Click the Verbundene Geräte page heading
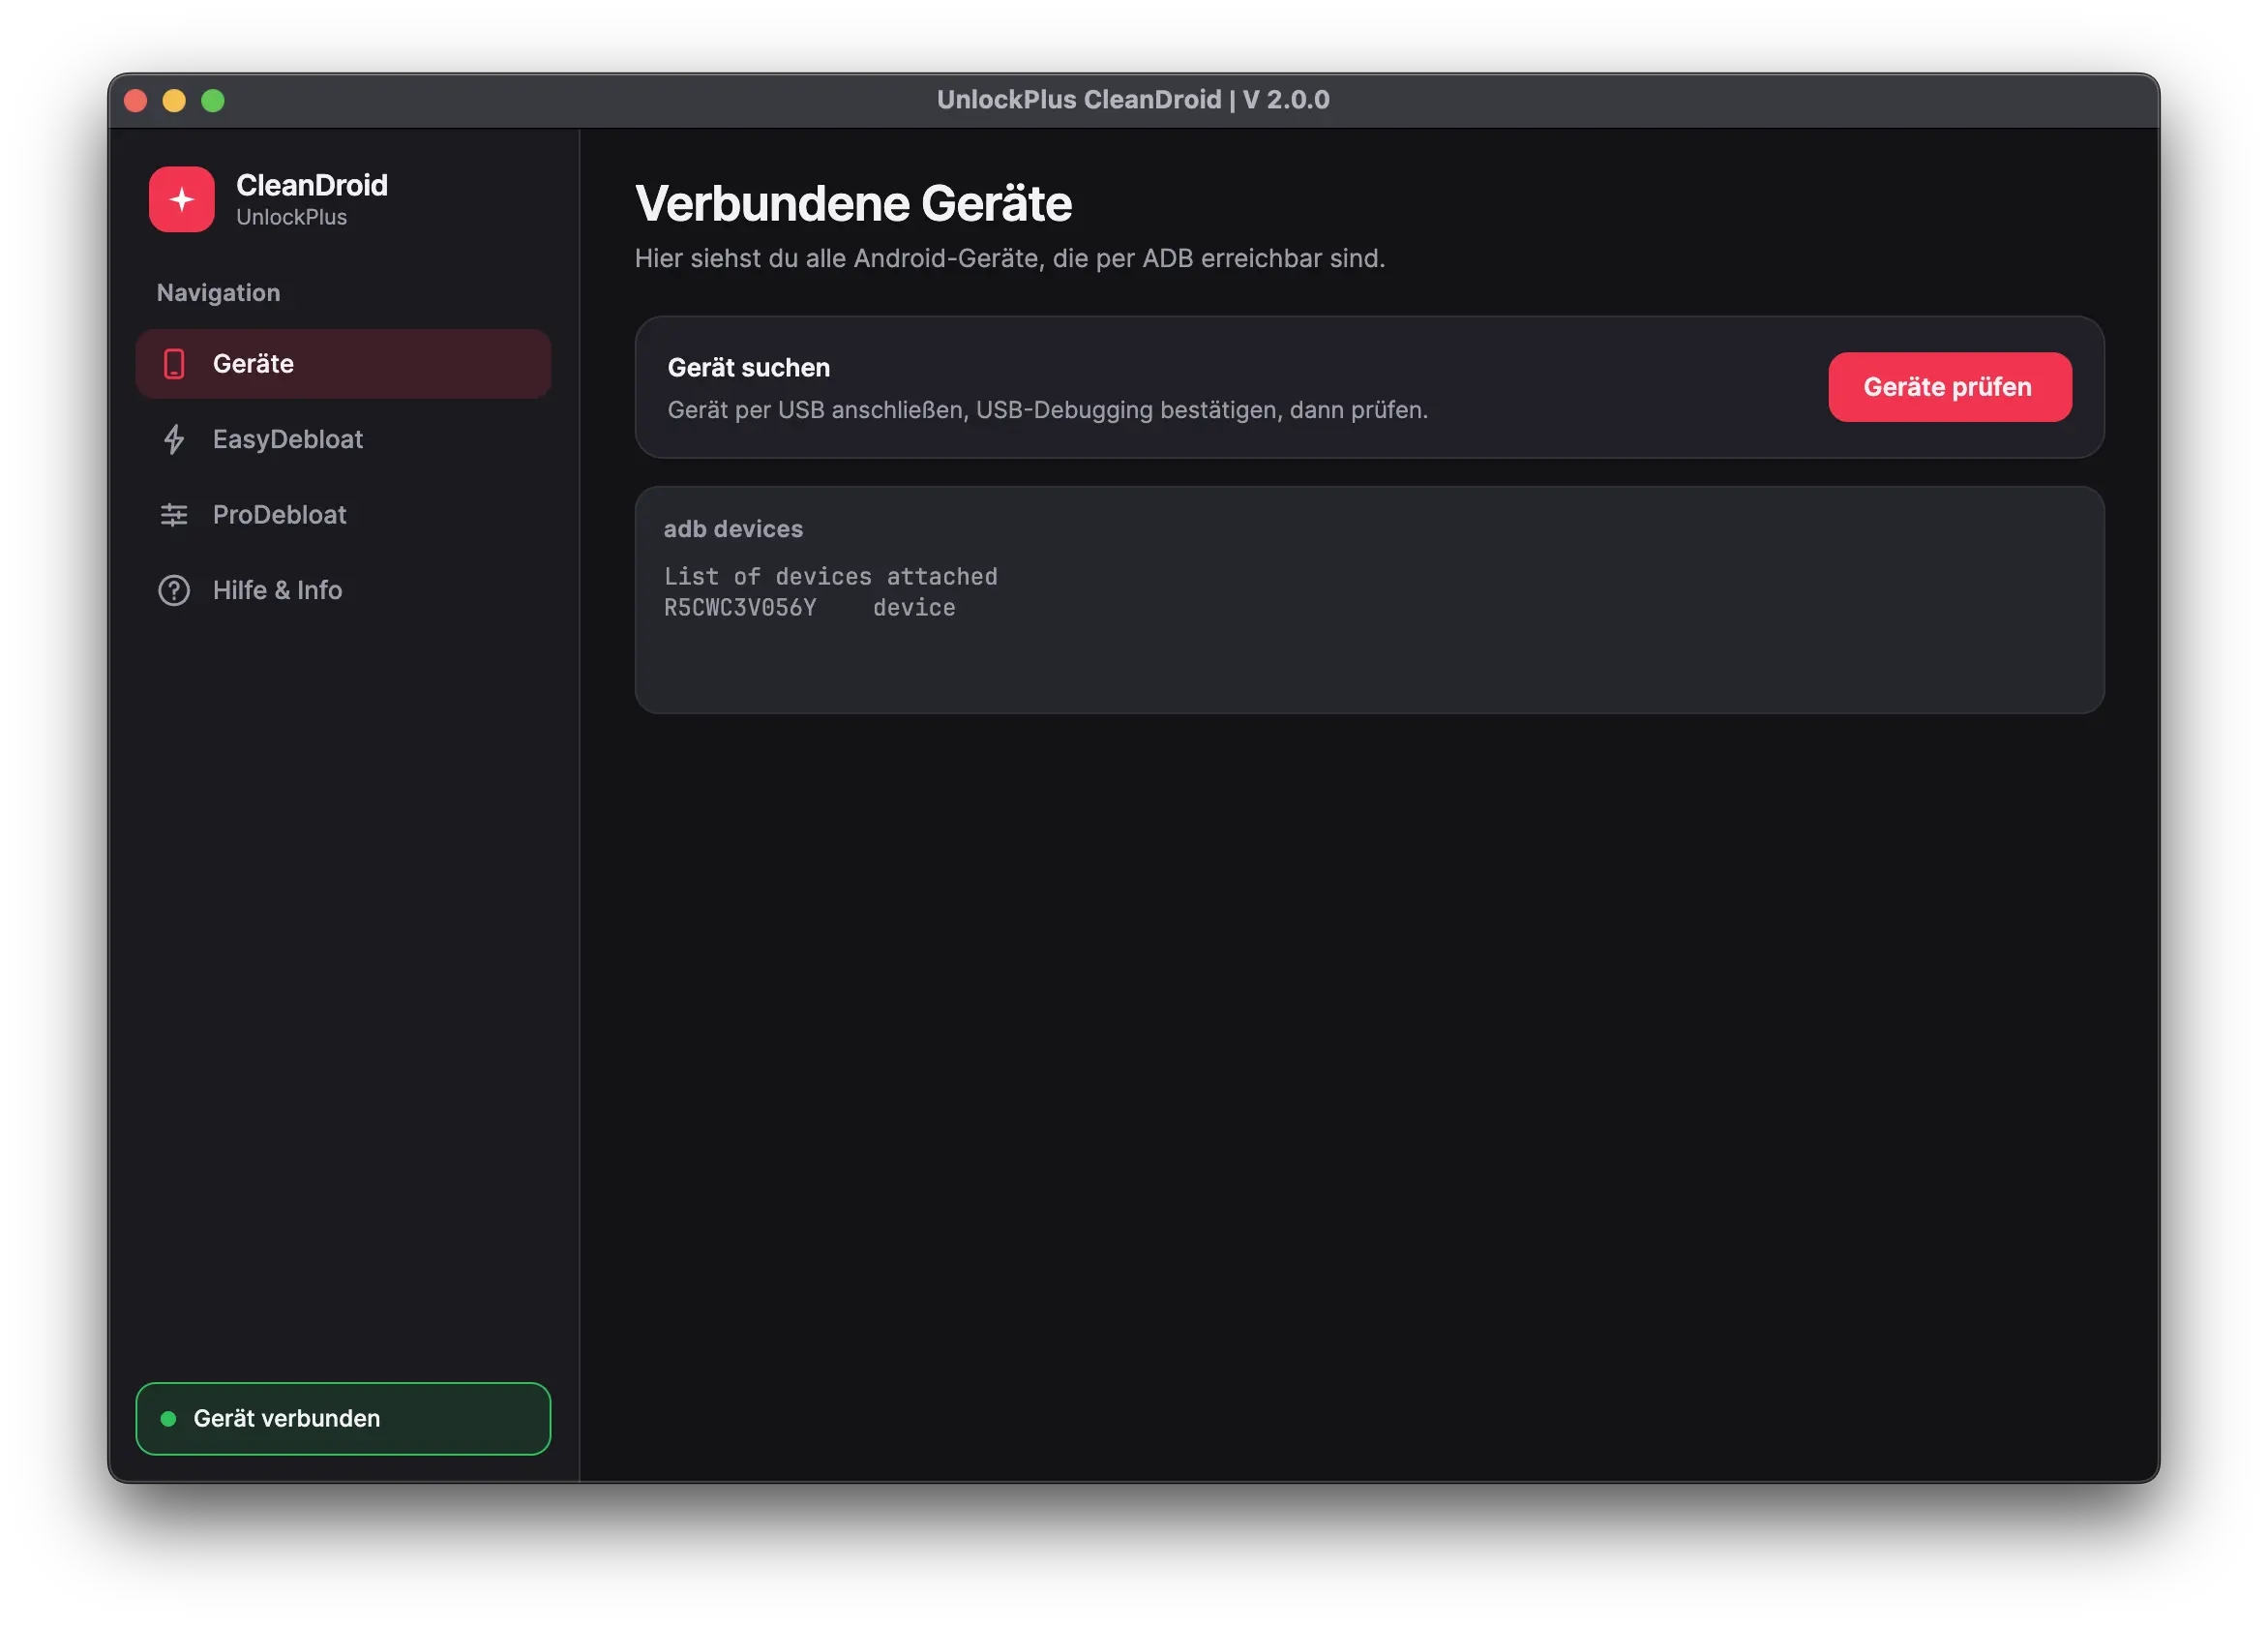This screenshot has width=2268, height=1626. (x=853, y=204)
